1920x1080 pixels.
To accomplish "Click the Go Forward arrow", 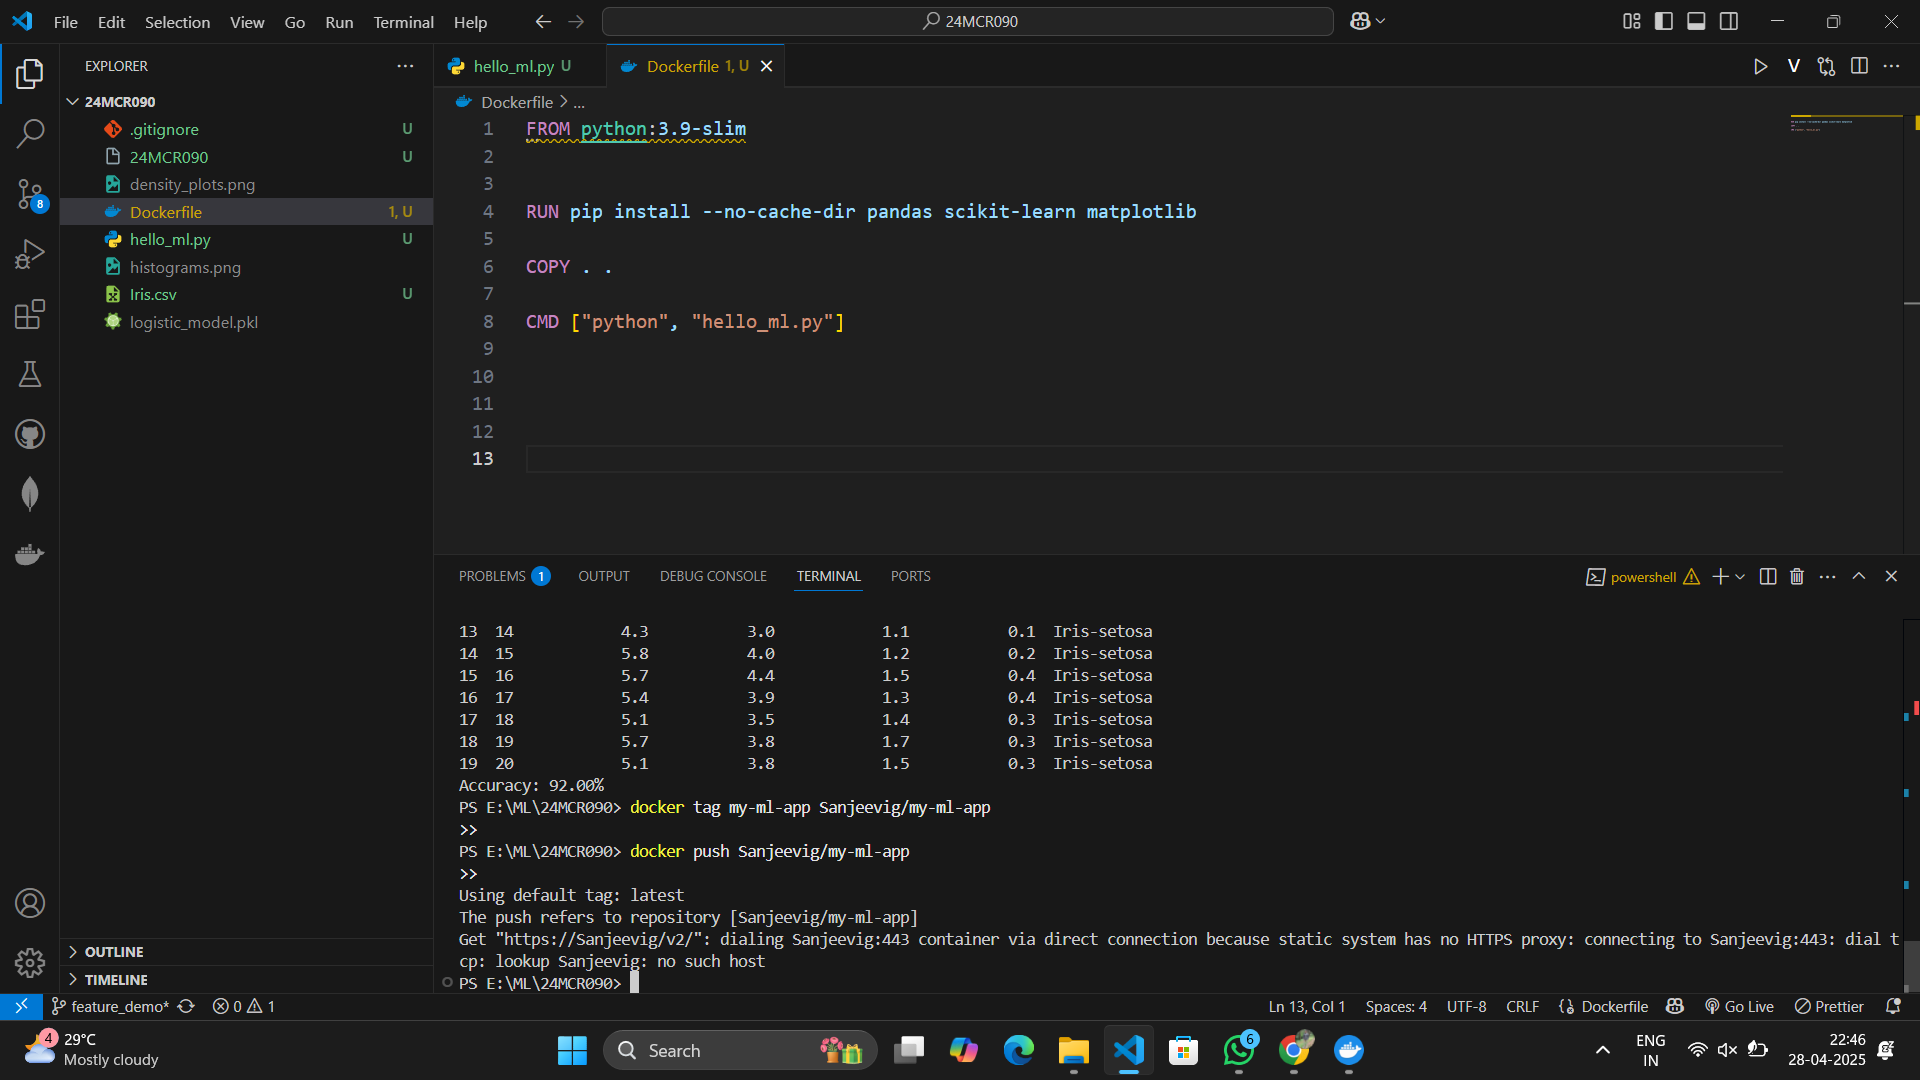I will [x=576, y=21].
